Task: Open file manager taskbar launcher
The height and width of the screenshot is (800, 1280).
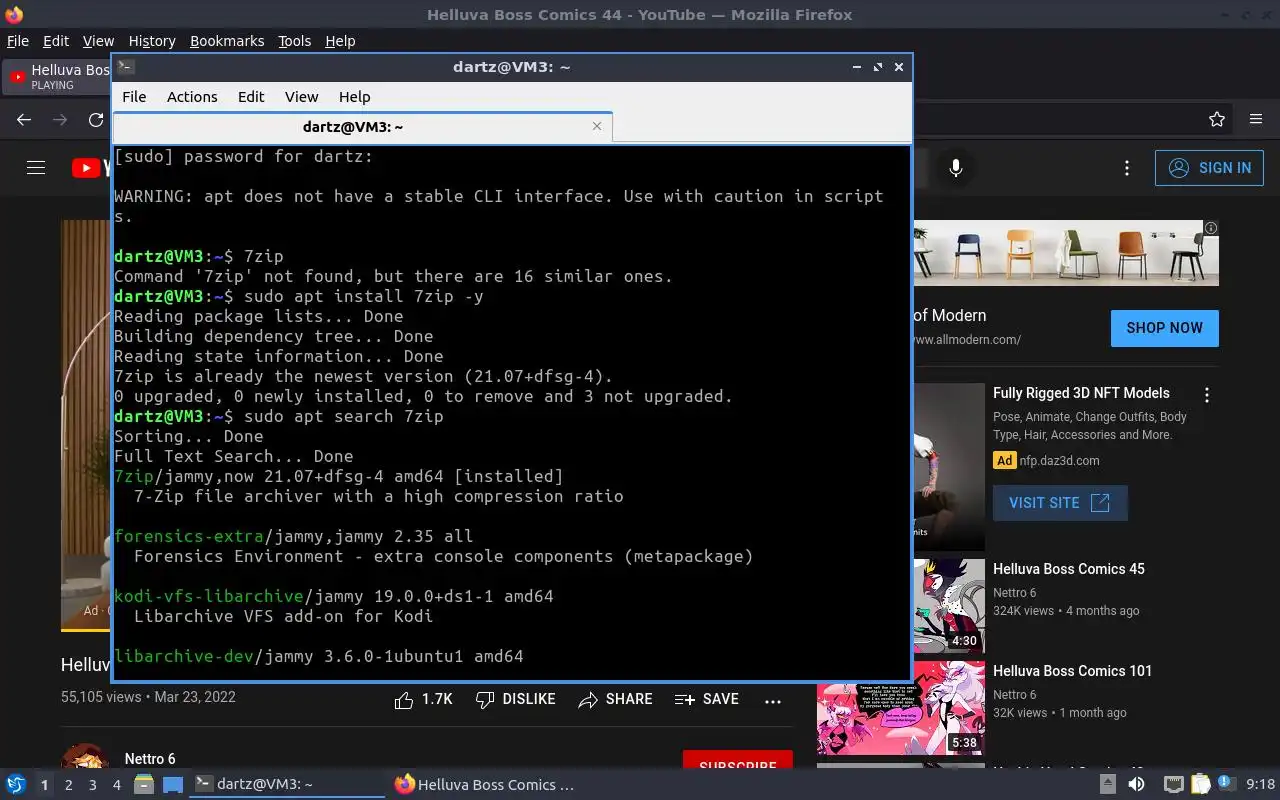Action: 143,785
